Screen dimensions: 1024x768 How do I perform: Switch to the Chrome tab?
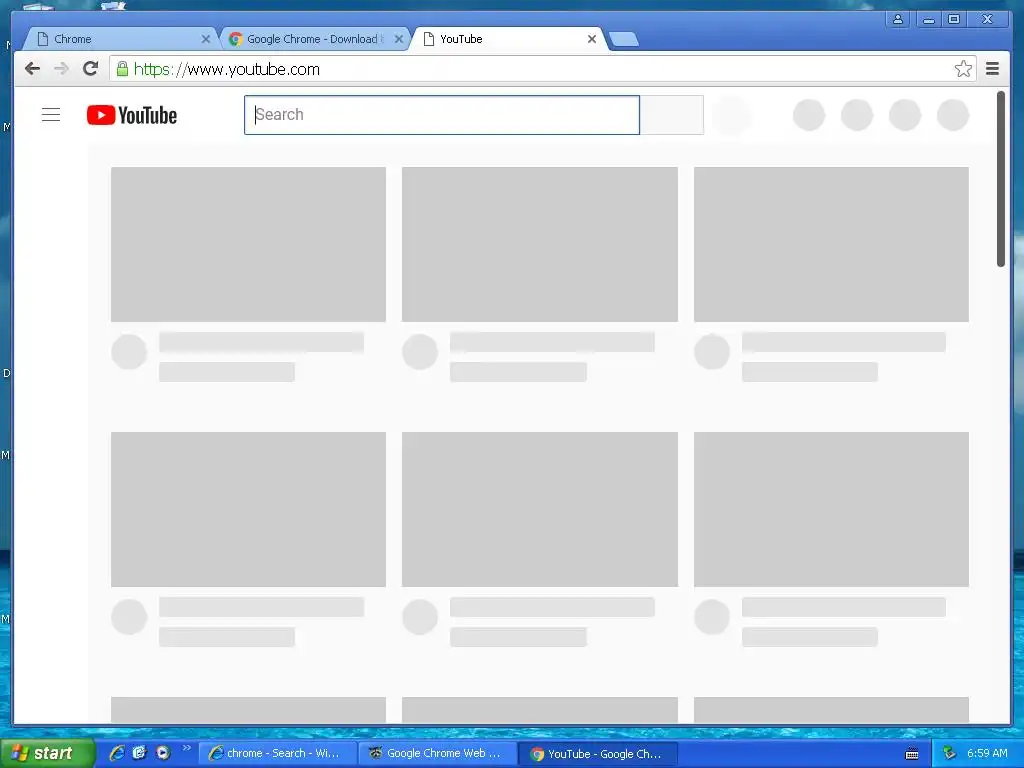coord(121,39)
